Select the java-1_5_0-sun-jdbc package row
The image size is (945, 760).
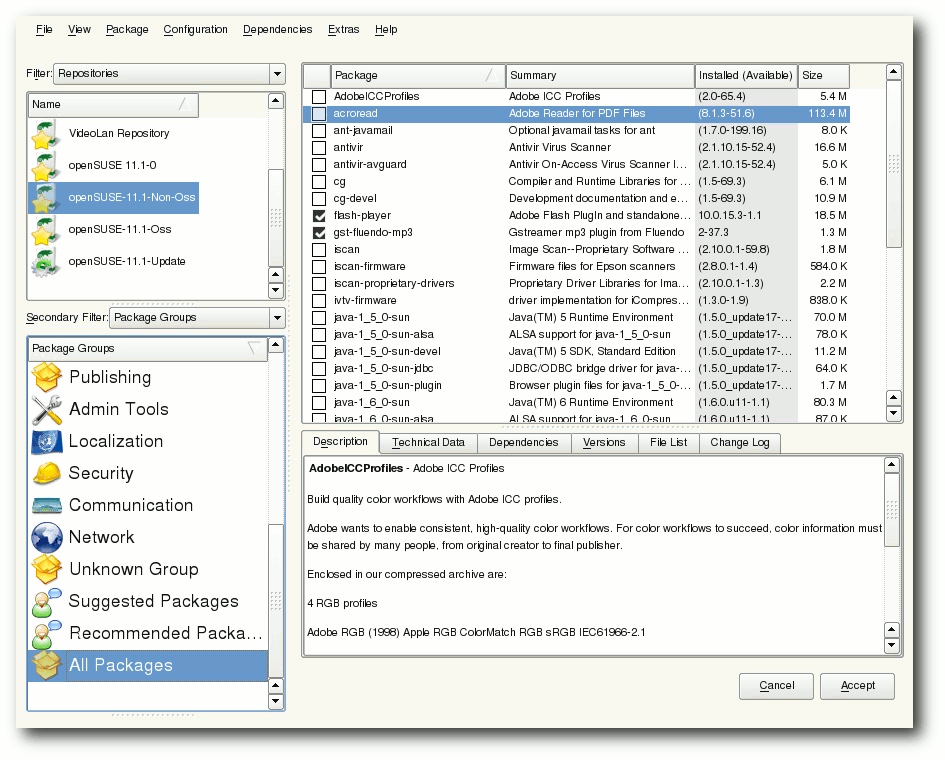(577, 369)
